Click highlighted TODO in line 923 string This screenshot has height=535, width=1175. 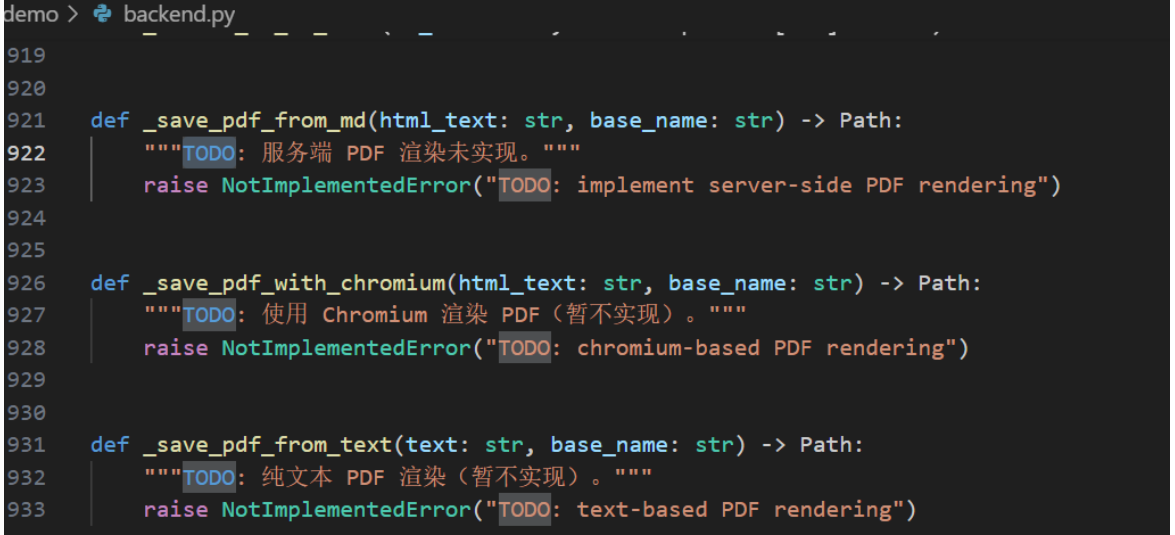click(524, 185)
